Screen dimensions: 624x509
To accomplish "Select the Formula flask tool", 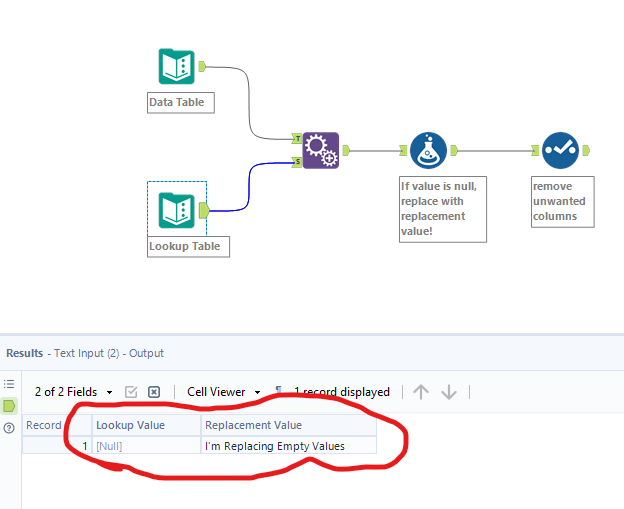I will pyautogui.click(x=428, y=150).
